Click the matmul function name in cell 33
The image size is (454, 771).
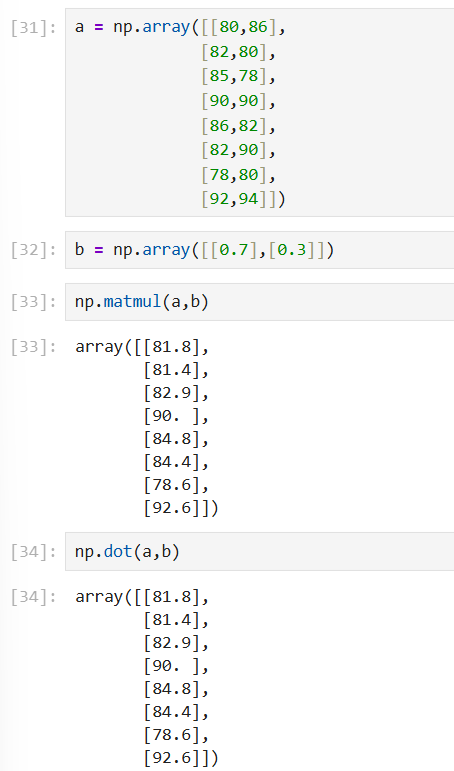133,301
